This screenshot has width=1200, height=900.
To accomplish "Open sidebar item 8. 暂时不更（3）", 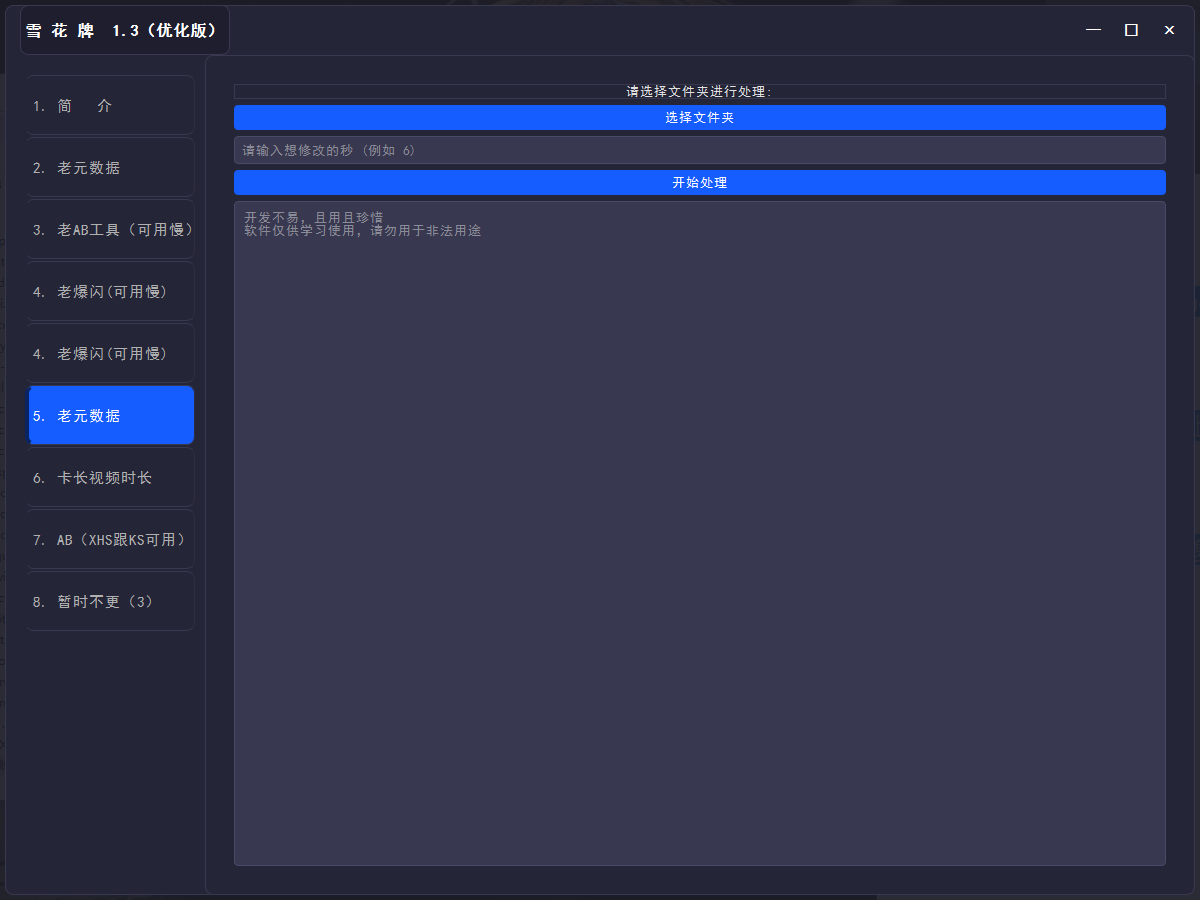I will [x=110, y=601].
